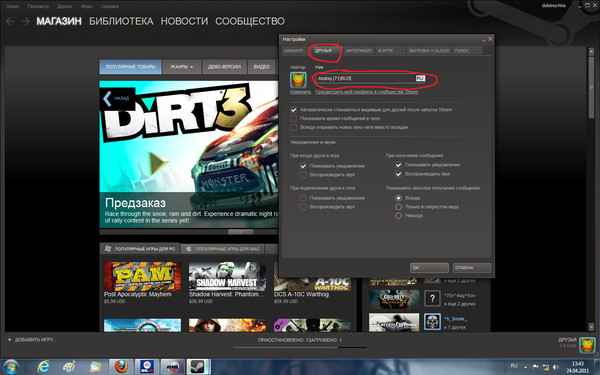Click the volume speaker tray icon
The image size is (600, 375).
pos(556,367)
